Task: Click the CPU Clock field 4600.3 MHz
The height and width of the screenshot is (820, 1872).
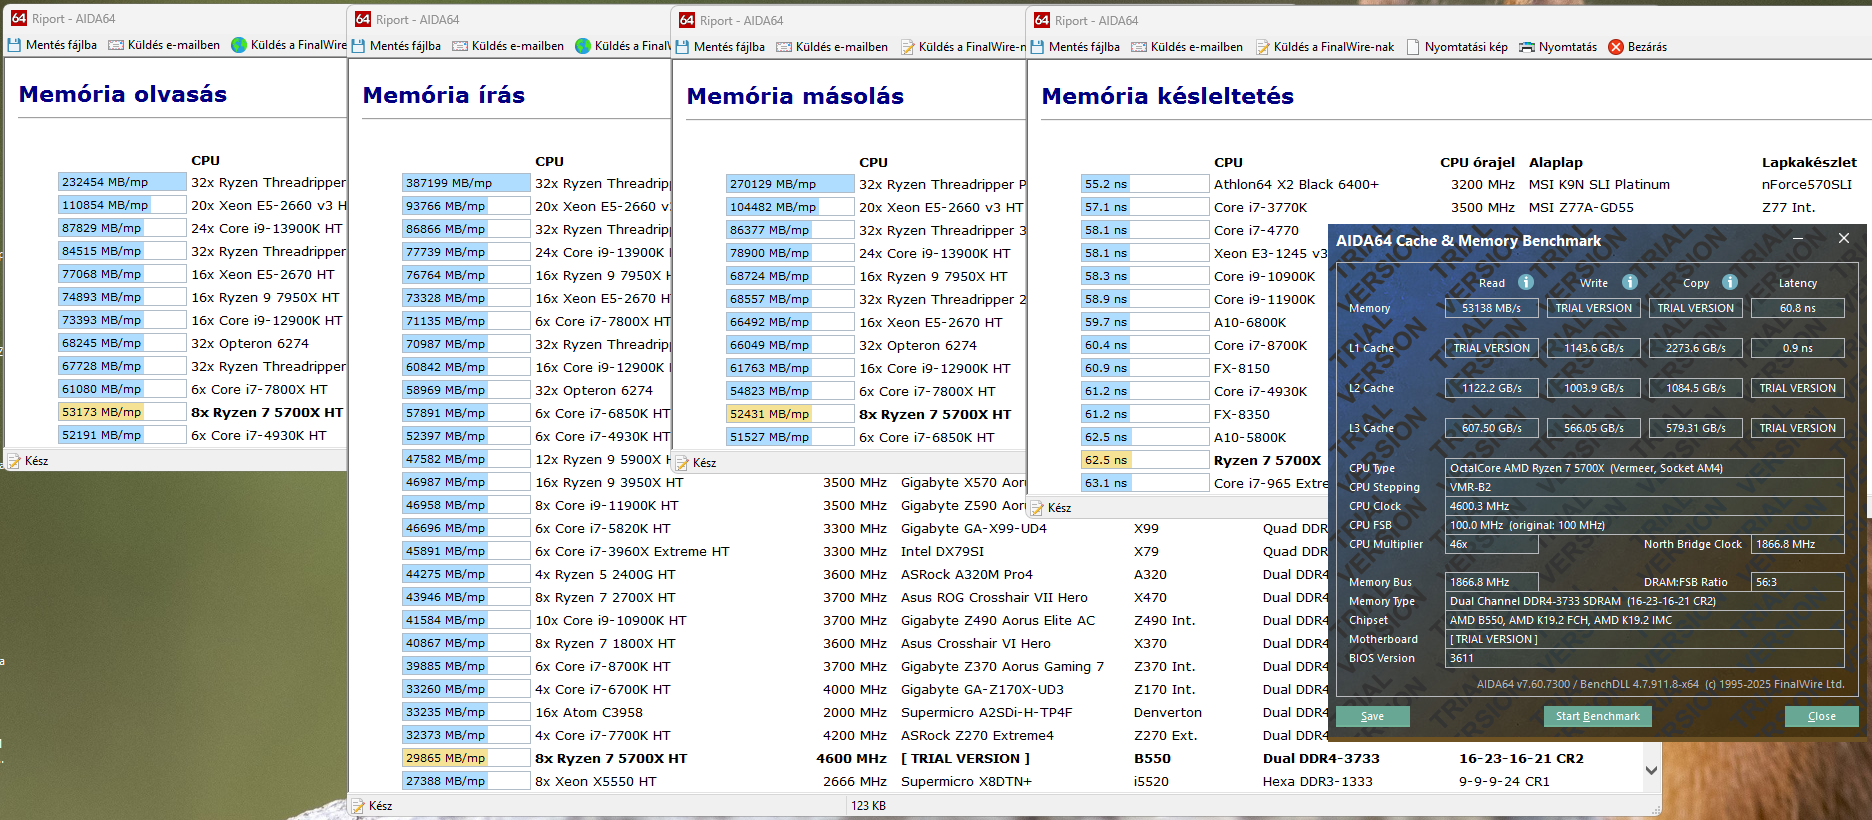Action: 1645,506
